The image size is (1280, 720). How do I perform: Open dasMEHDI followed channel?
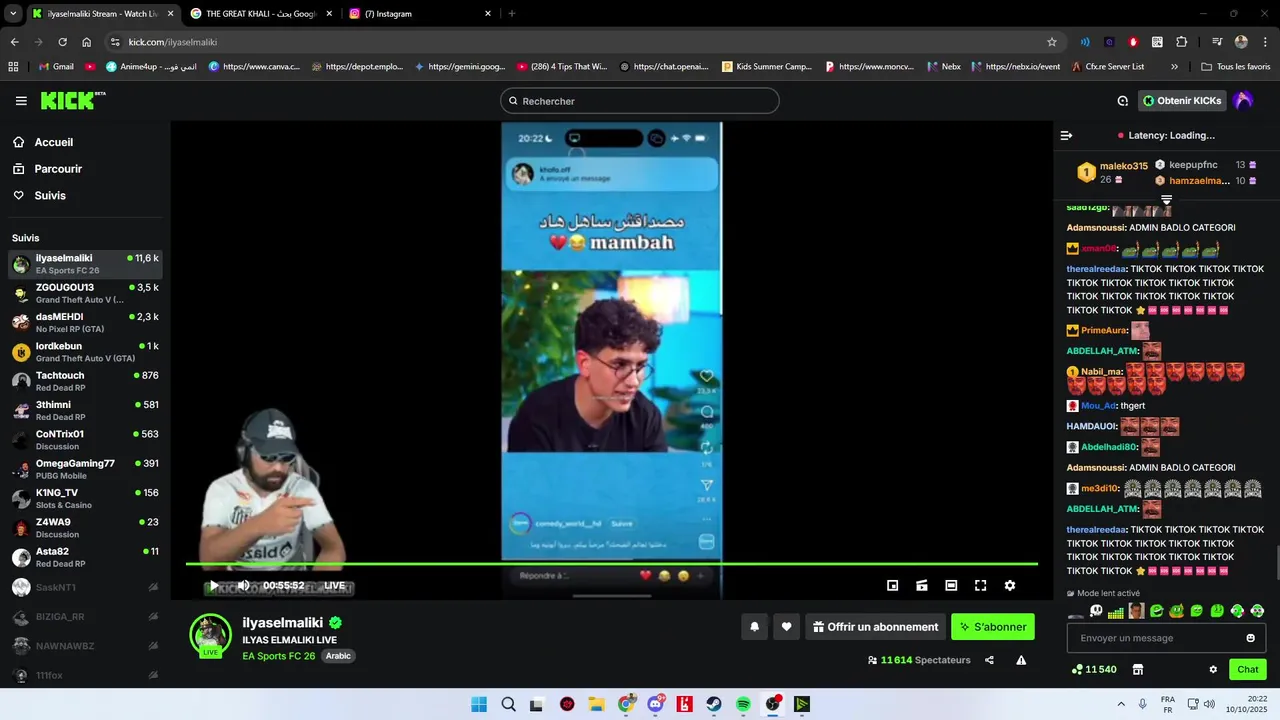click(x=85, y=322)
